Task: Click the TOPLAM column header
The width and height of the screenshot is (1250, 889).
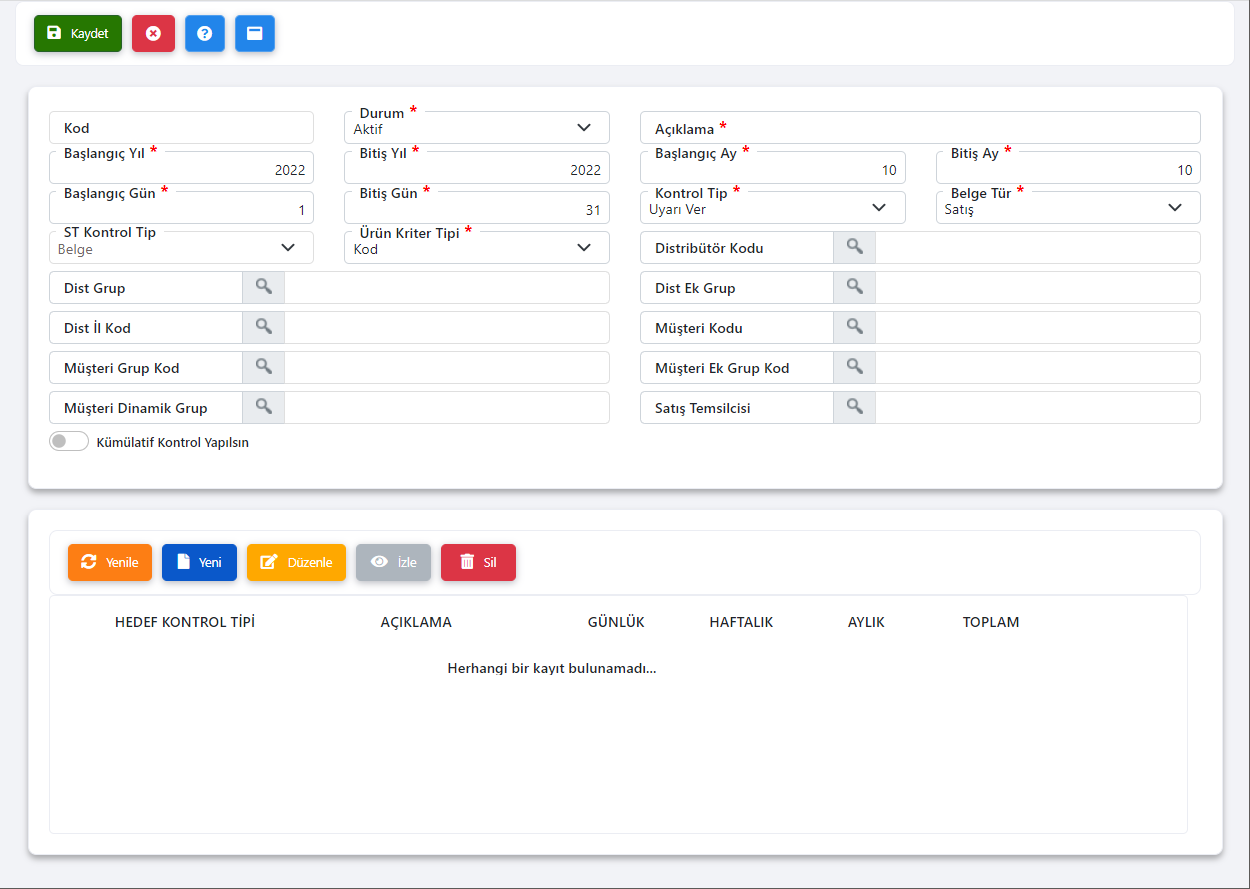Action: pyautogui.click(x=990, y=622)
